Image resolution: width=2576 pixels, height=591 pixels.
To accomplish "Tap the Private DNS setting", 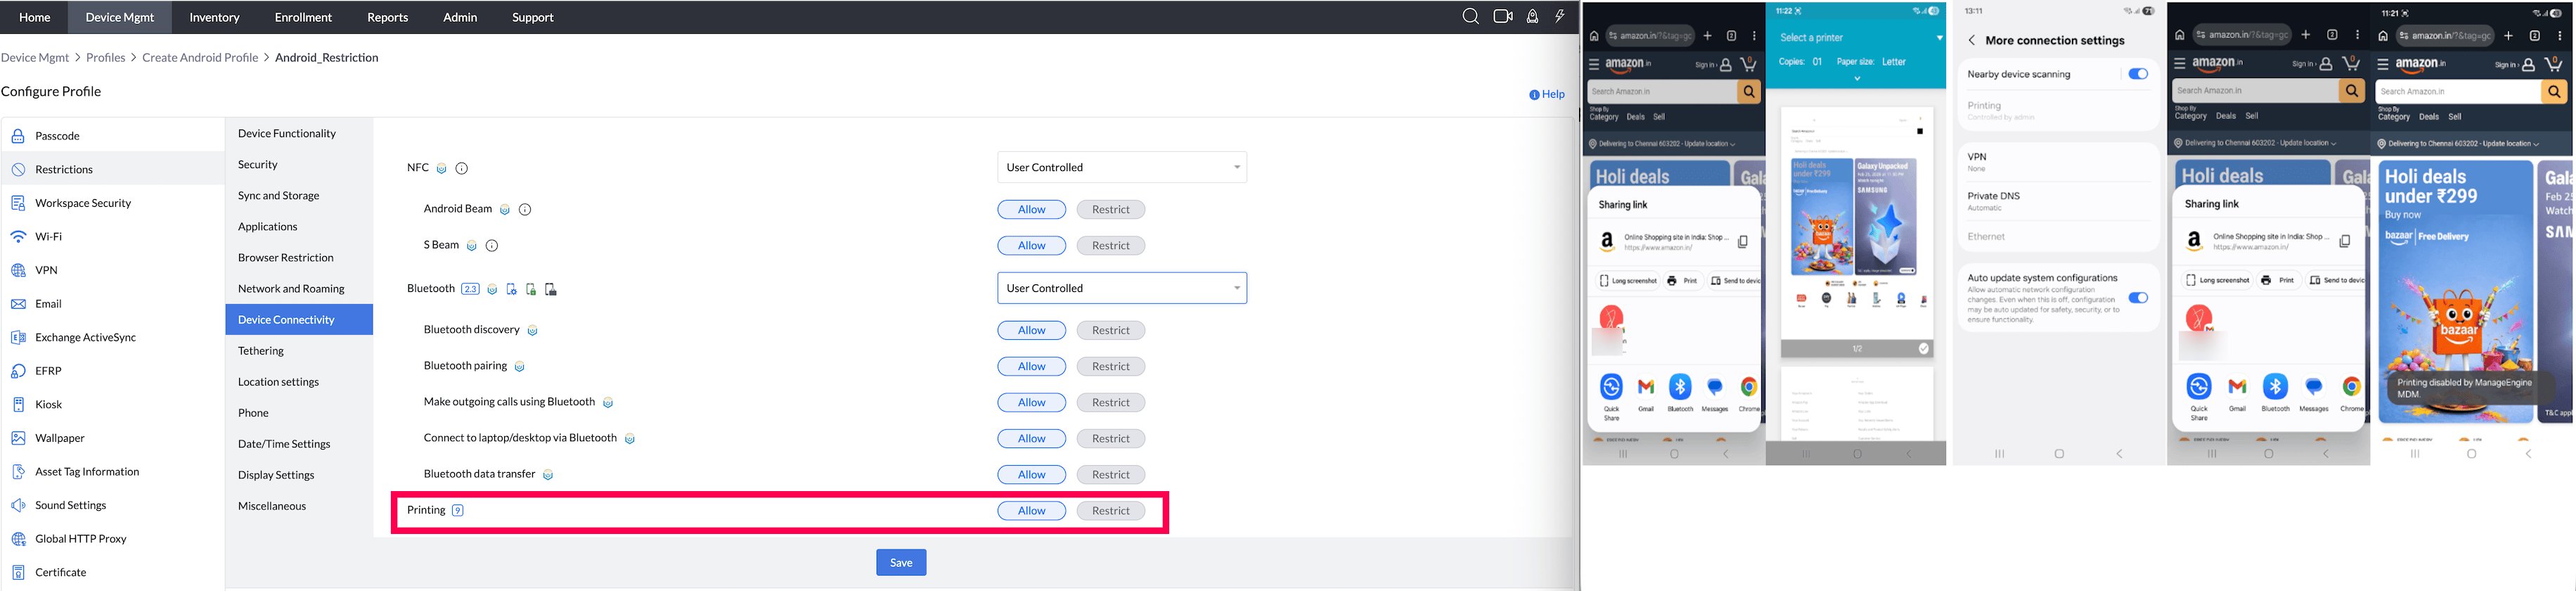I will point(2058,201).
